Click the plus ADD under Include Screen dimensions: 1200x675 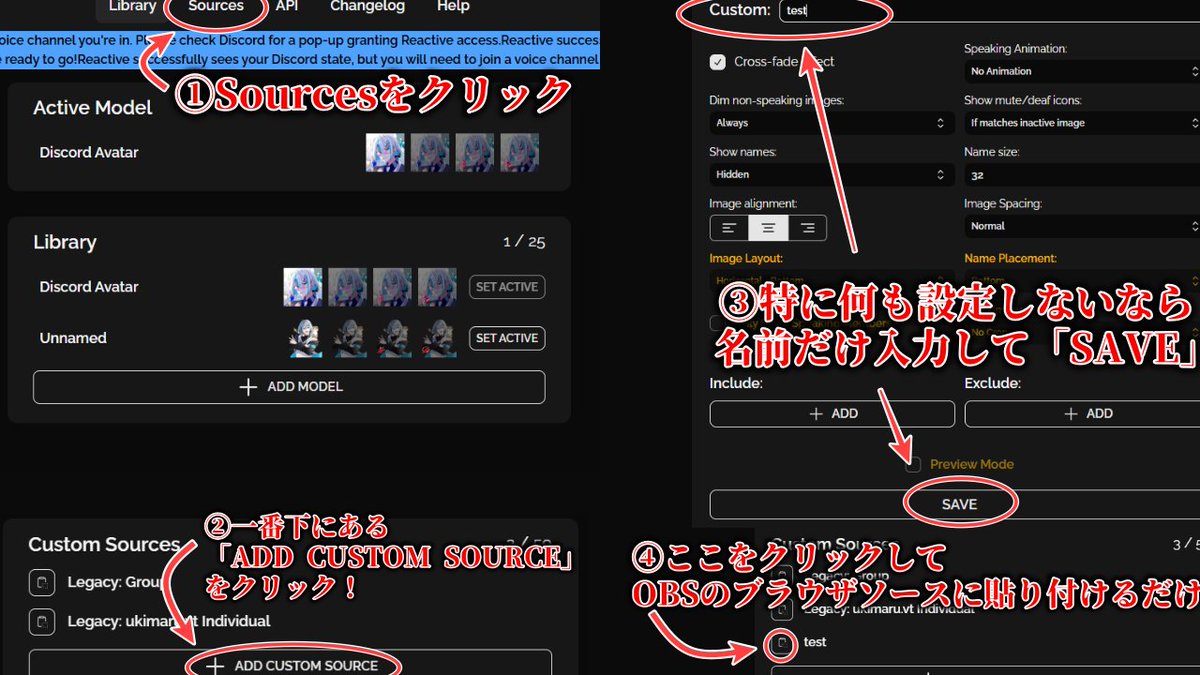pos(832,413)
